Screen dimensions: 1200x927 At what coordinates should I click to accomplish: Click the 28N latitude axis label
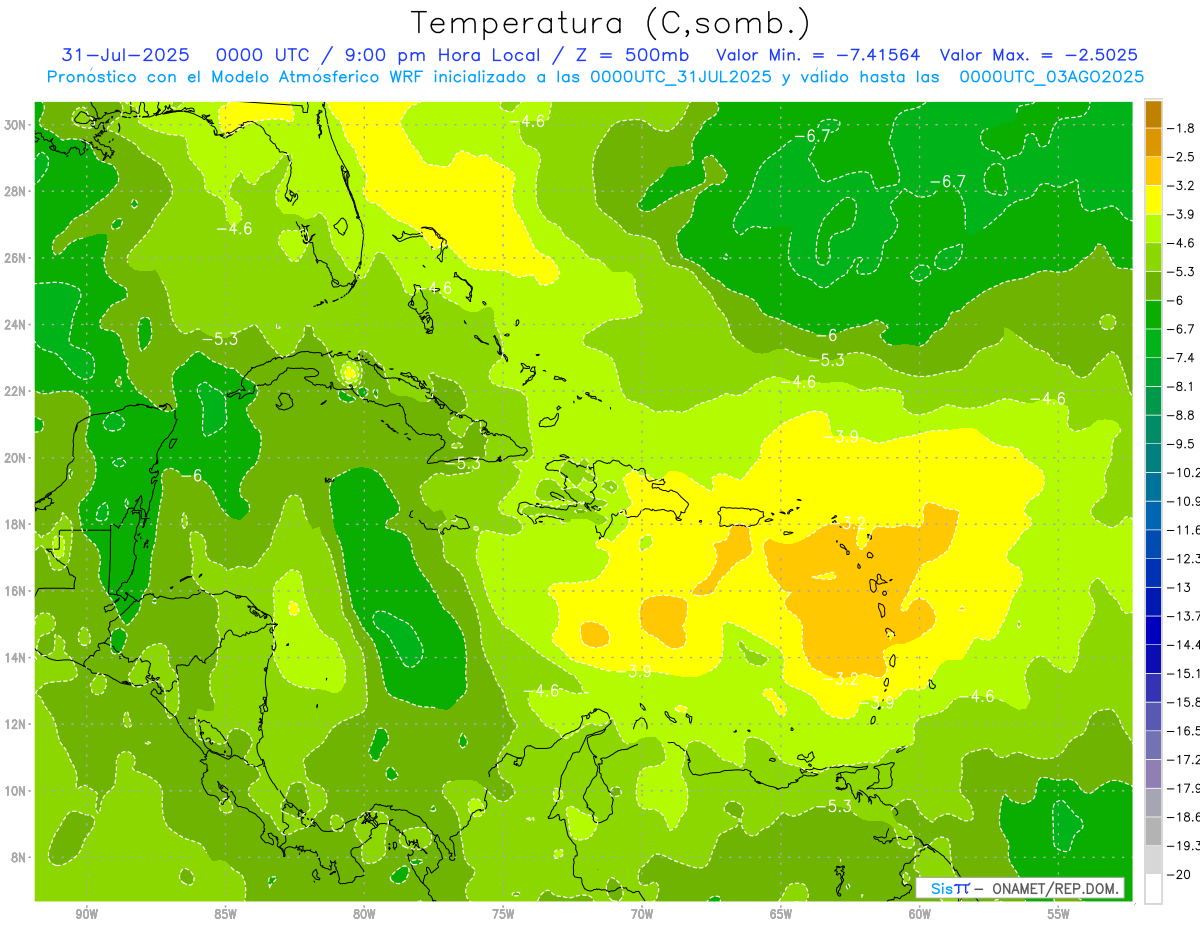[16, 191]
